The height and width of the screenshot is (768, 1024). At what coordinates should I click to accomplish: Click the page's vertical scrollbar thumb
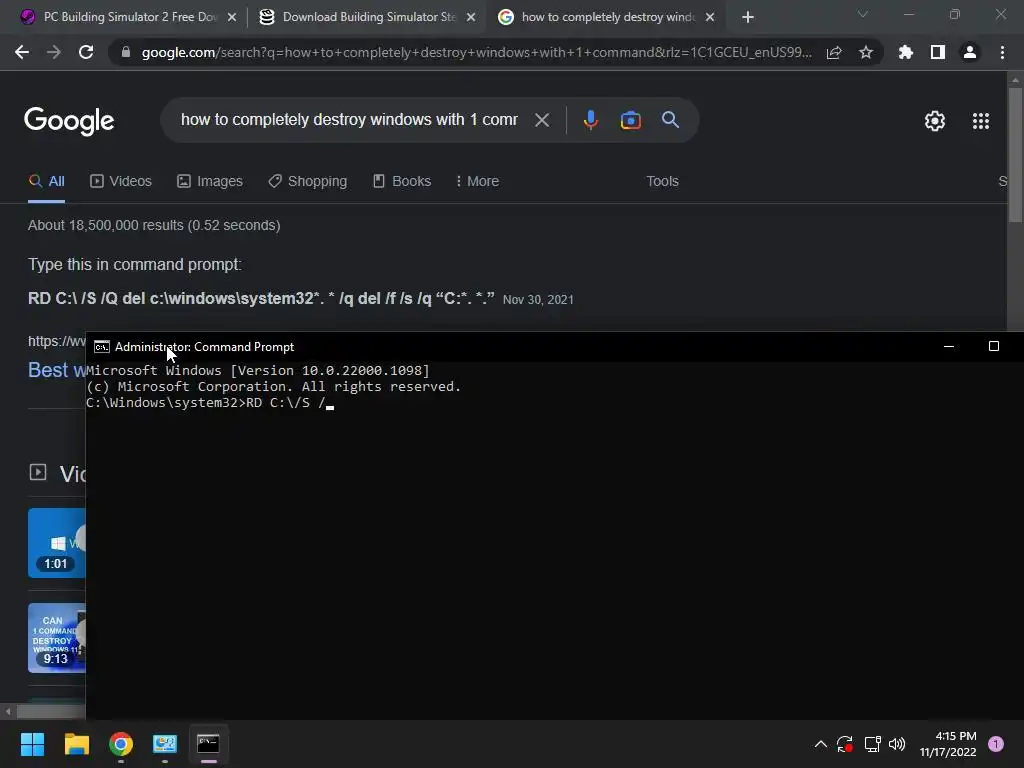(x=1015, y=155)
